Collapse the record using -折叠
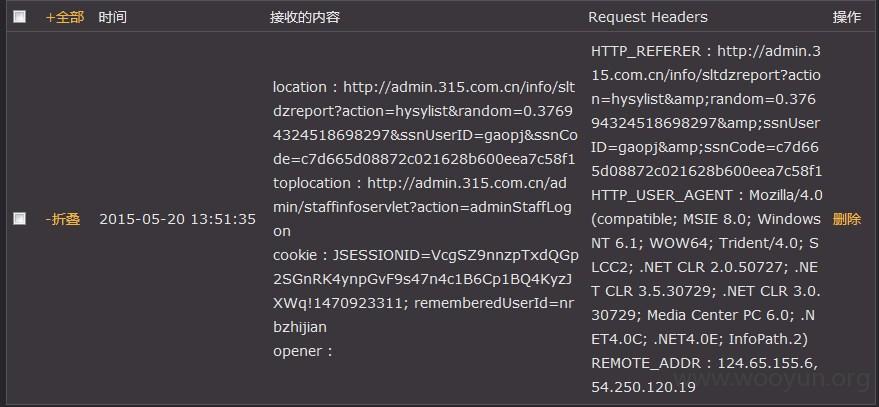The width and height of the screenshot is (879, 407). coord(63,219)
